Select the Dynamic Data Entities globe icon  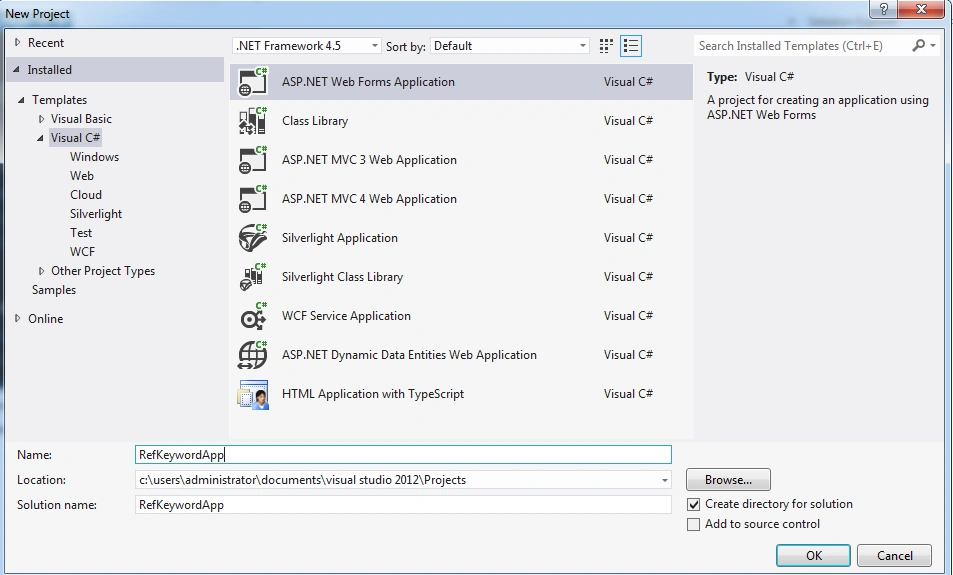[x=252, y=354]
